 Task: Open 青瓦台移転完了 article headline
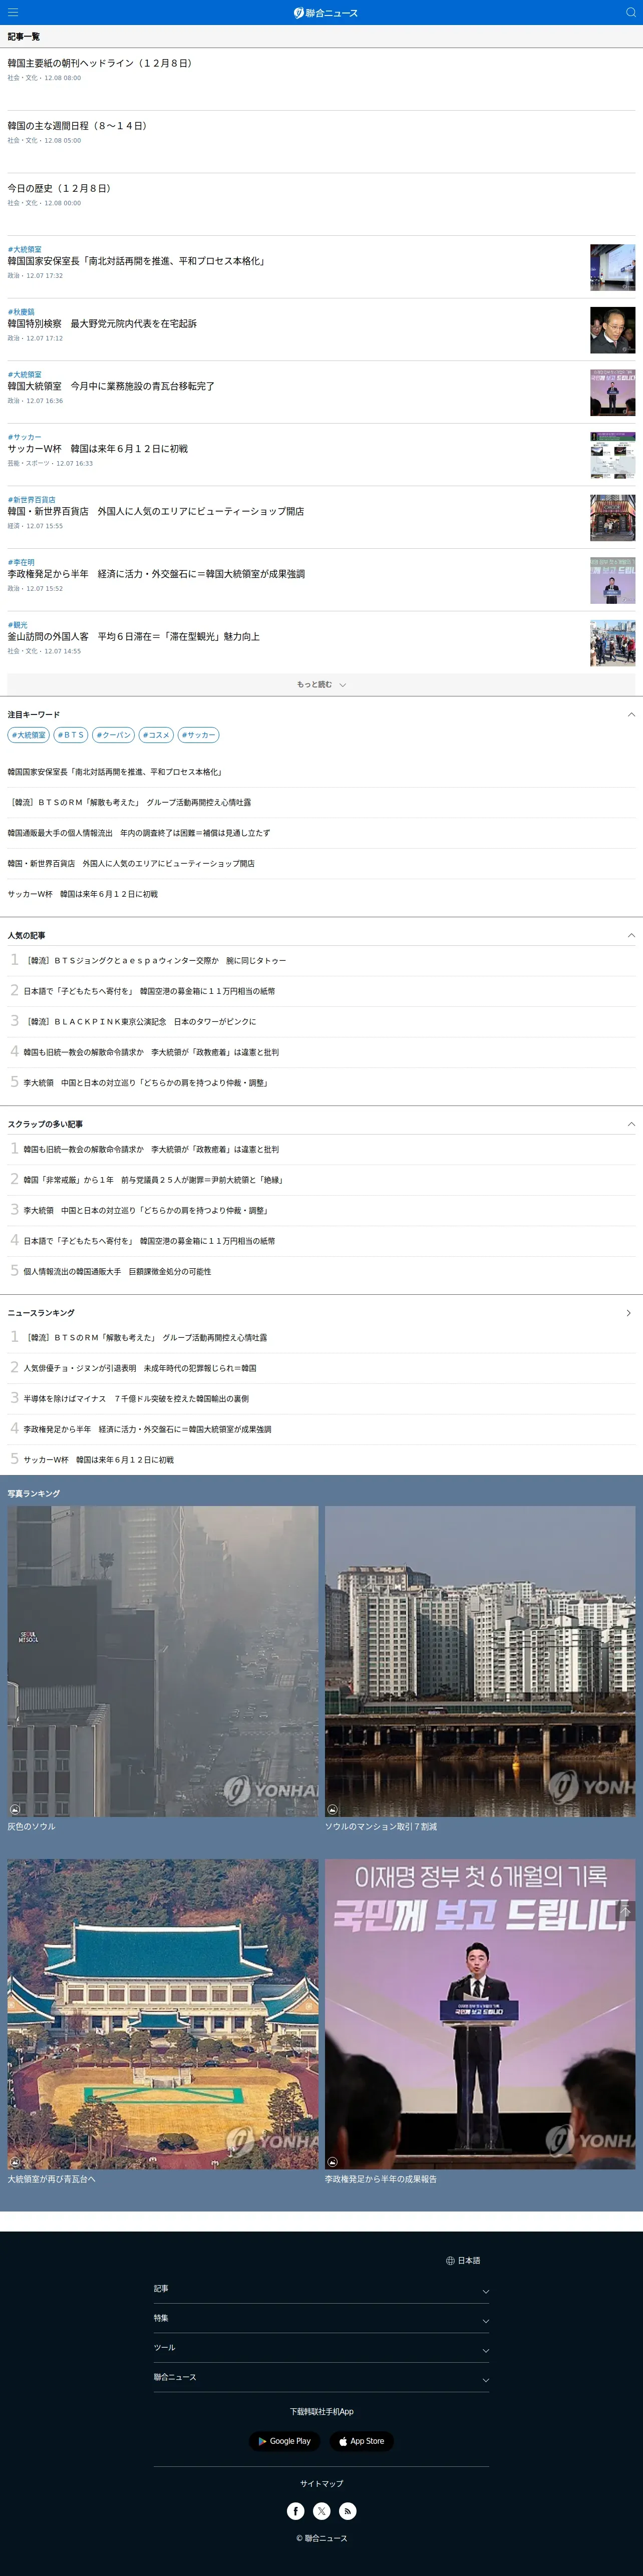tap(111, 386)
